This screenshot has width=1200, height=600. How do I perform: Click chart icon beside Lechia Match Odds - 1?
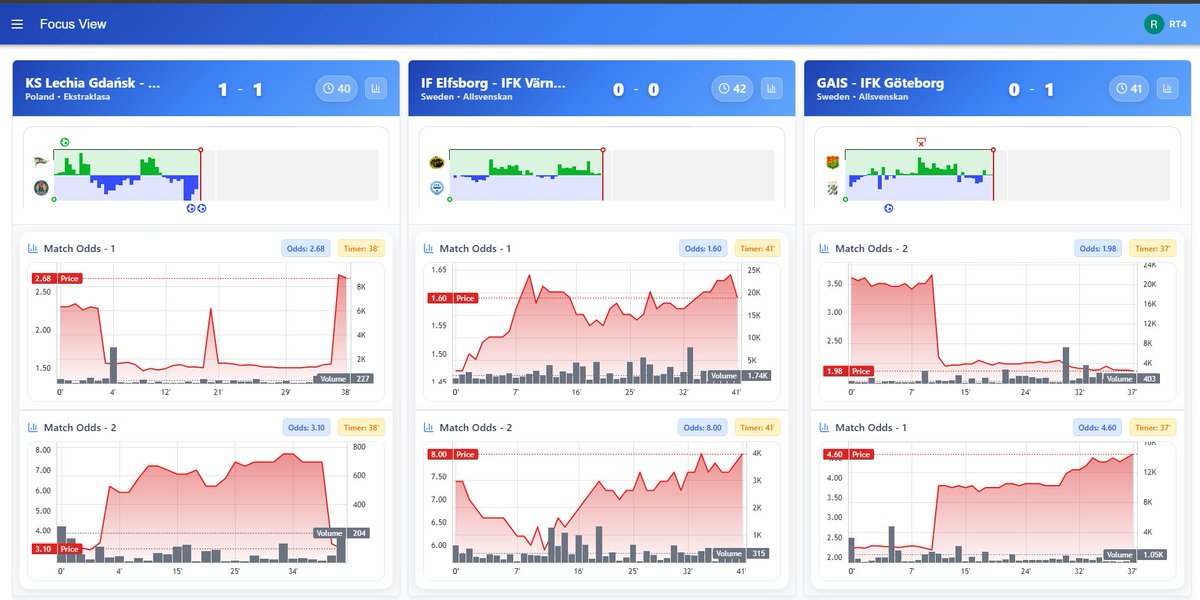pyautogui.click(x=32, y=248)
